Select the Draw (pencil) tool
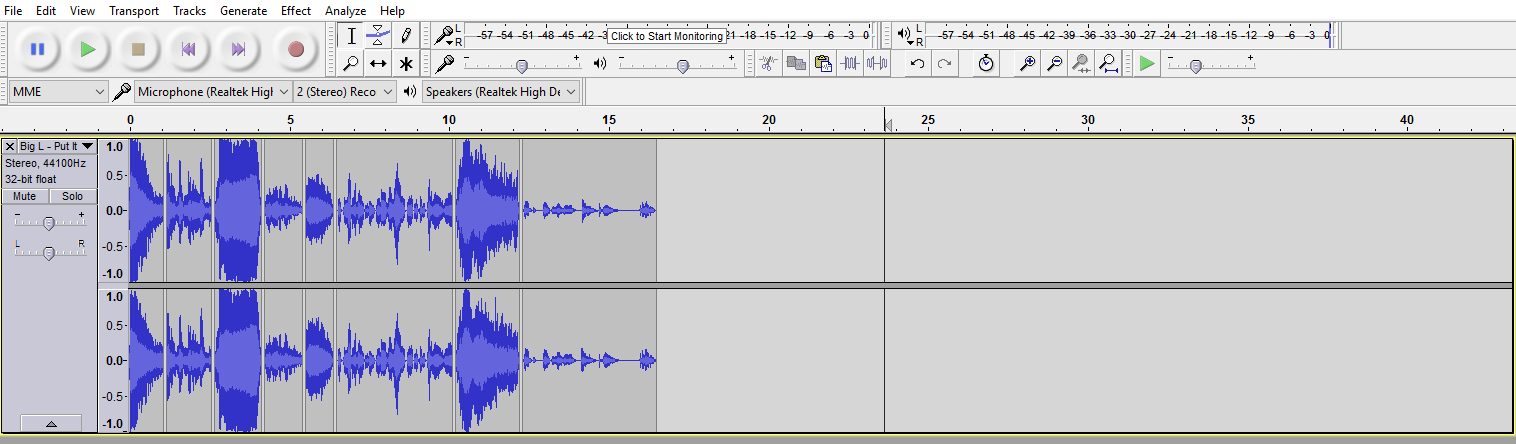Screen dimensions: 1516x444 click(405, 36)
